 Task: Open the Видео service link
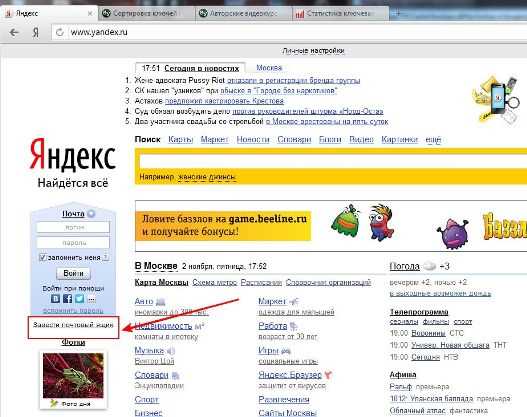361,139
